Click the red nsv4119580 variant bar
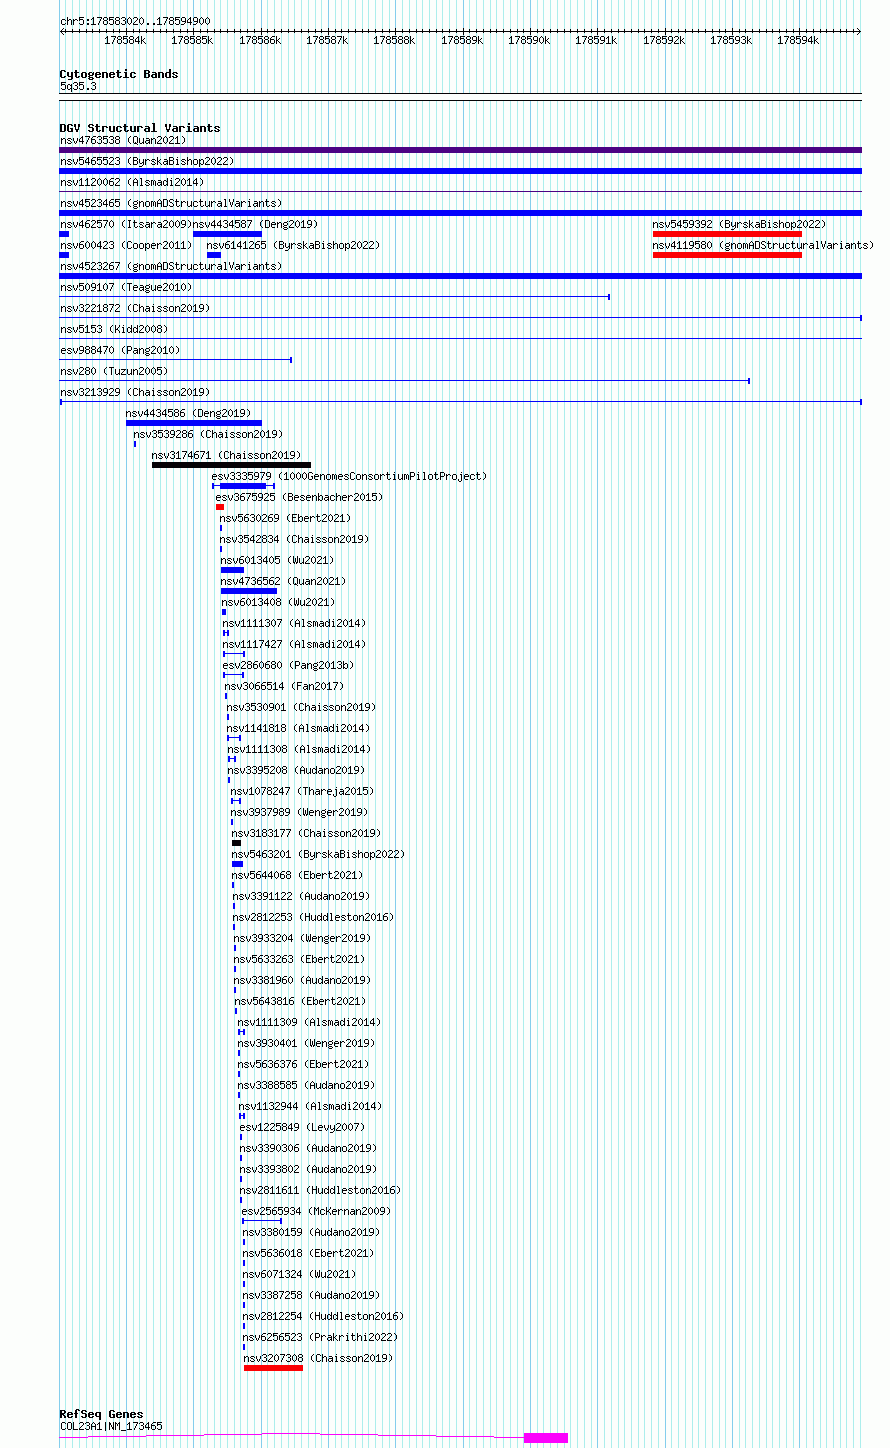 point(727,255)
